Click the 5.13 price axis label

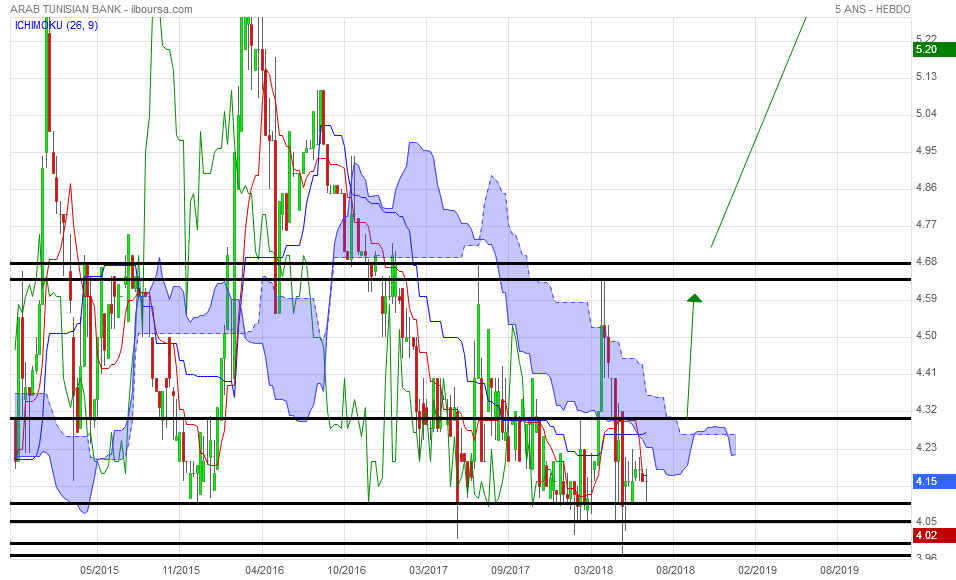[927, 76]
